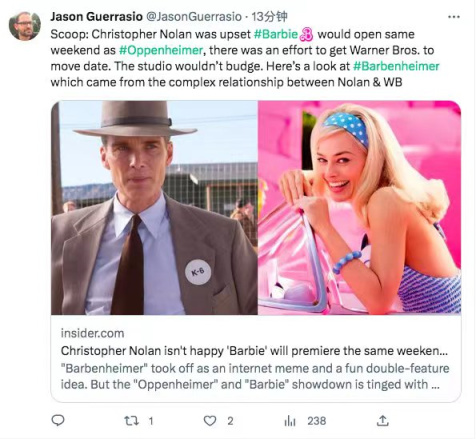Click the pink Barbie hashtag emoji icon
The width and height of the screenshot is (476, 439).
(x=307, y=34)
